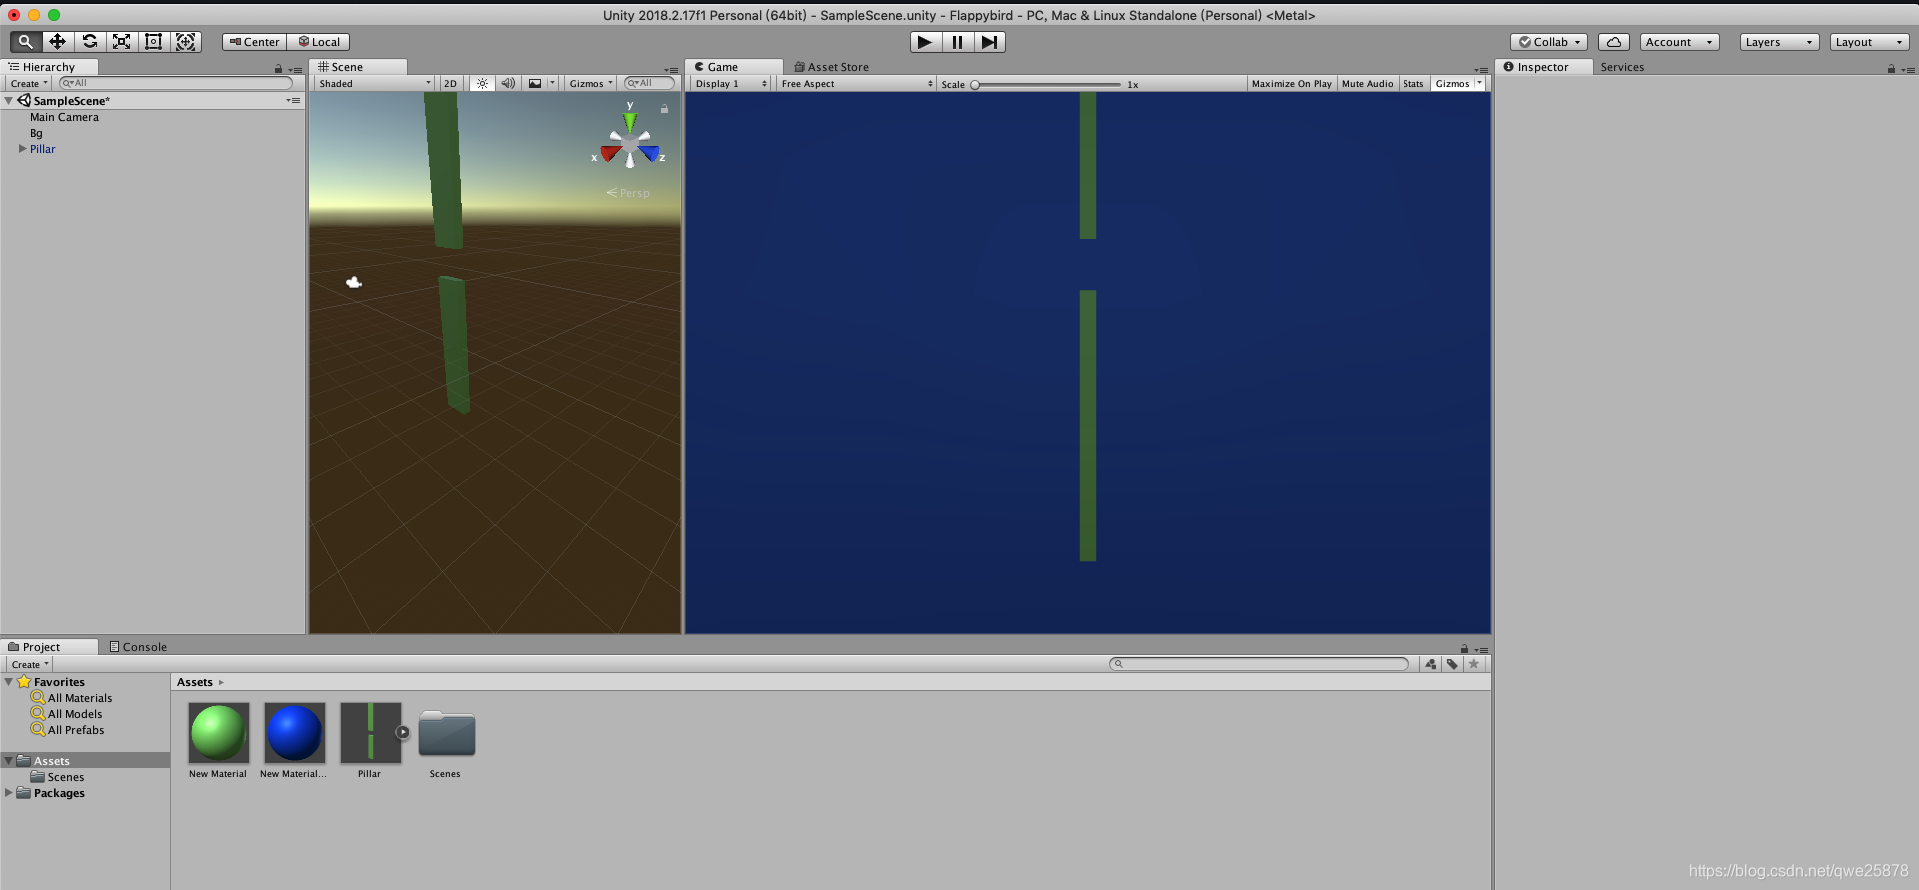Screen dimensions: 1919x890
Task: Open Layers dropdown
Action: point(1779,42)
